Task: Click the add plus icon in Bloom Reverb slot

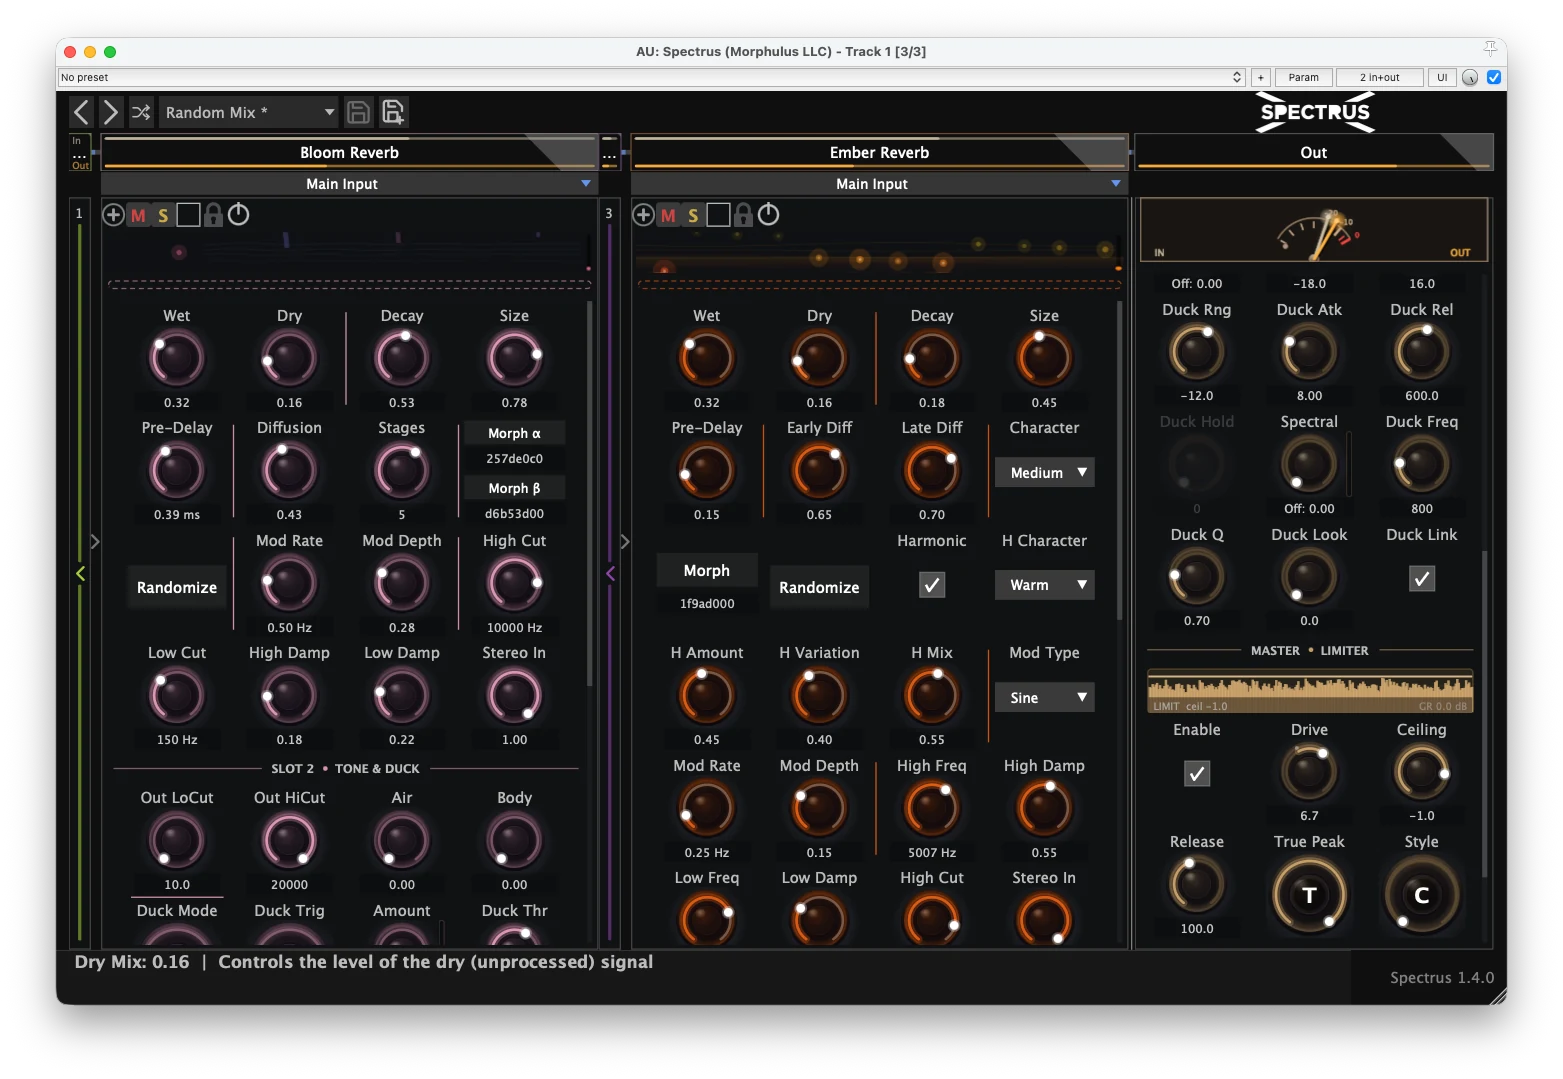Action: [114, 215]
